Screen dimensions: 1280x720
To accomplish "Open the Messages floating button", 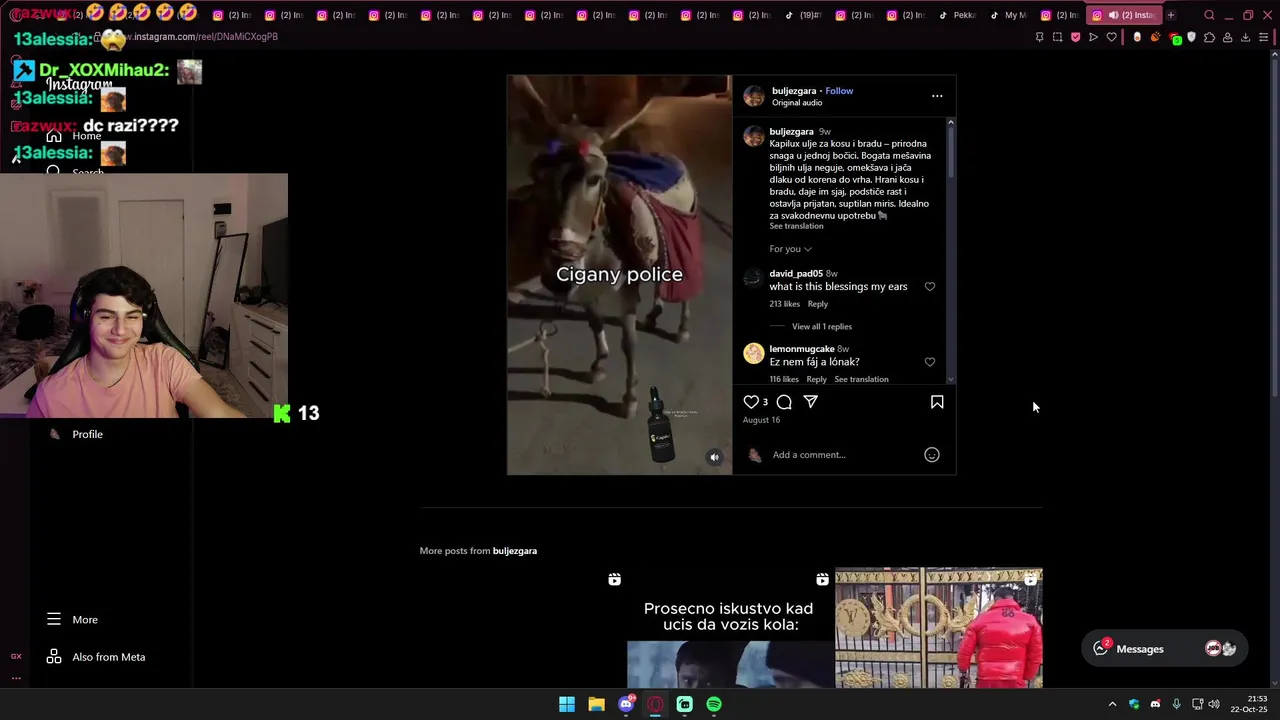I will 1163,649.
